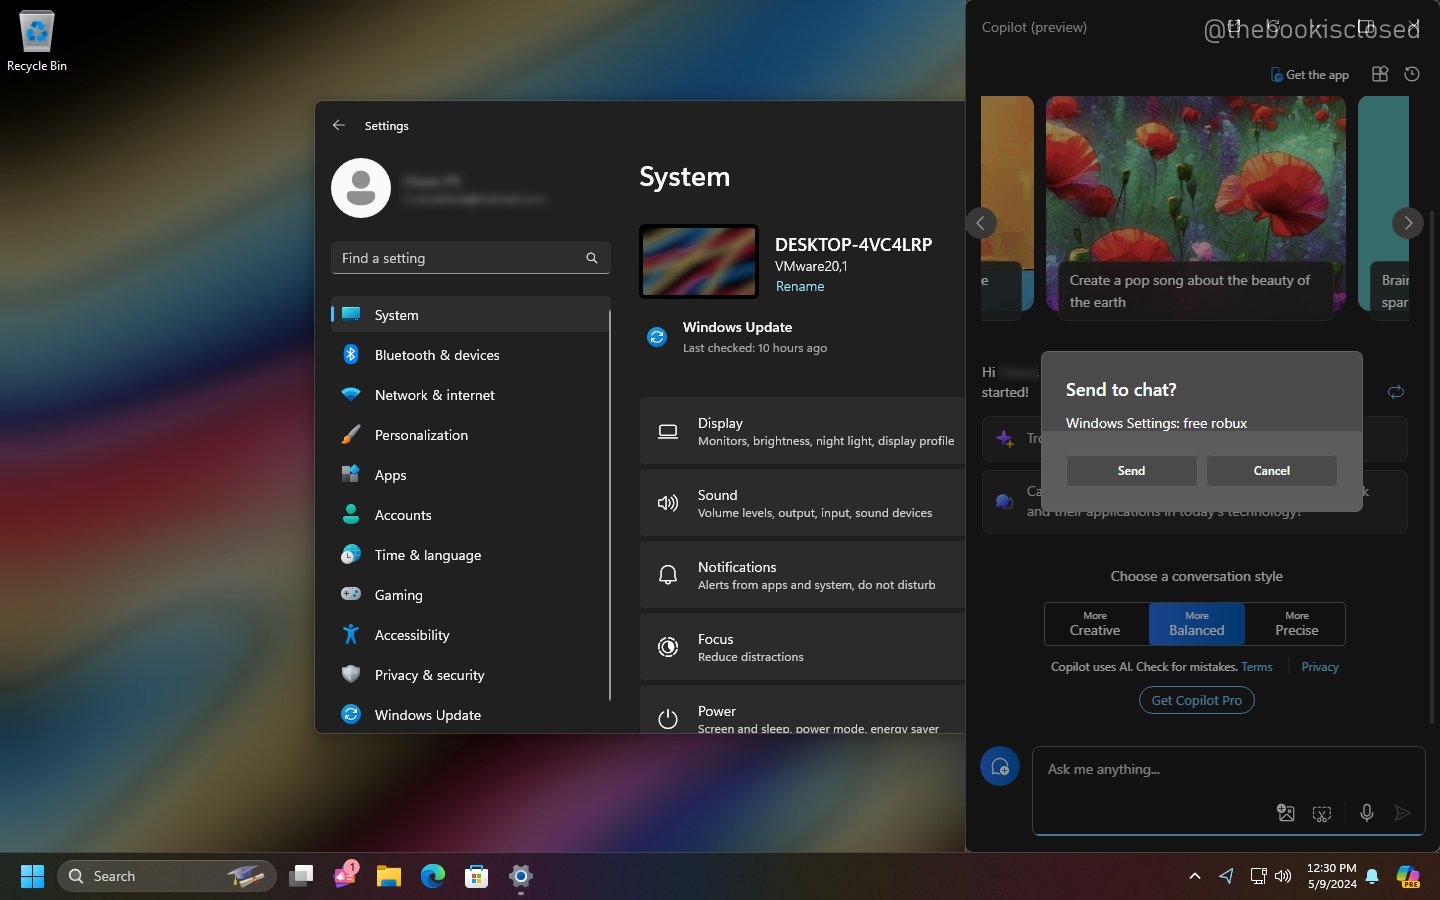Viewport: 1440px width, 900px height.
Task: Click the microphone icon in Copilot
Action: point(1367,813)
